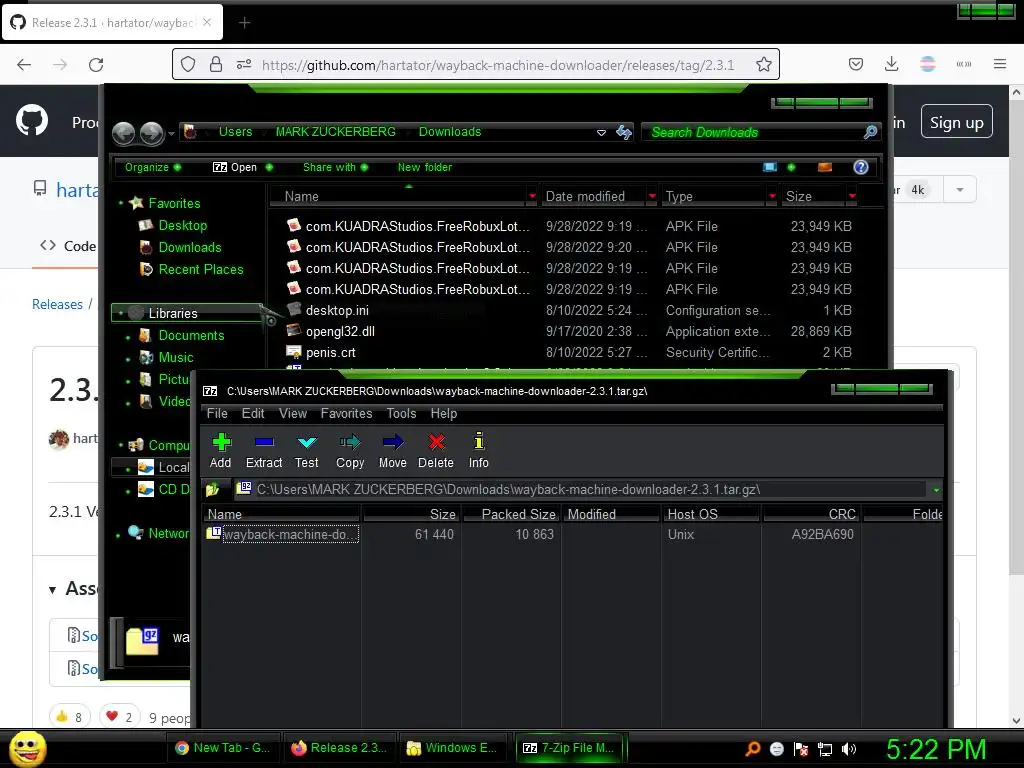Viewport: 1024px width, 768px height.
Task: Click the Extract icon in 7-Zip
Action: pyautogui.click(x=264, y=443)
